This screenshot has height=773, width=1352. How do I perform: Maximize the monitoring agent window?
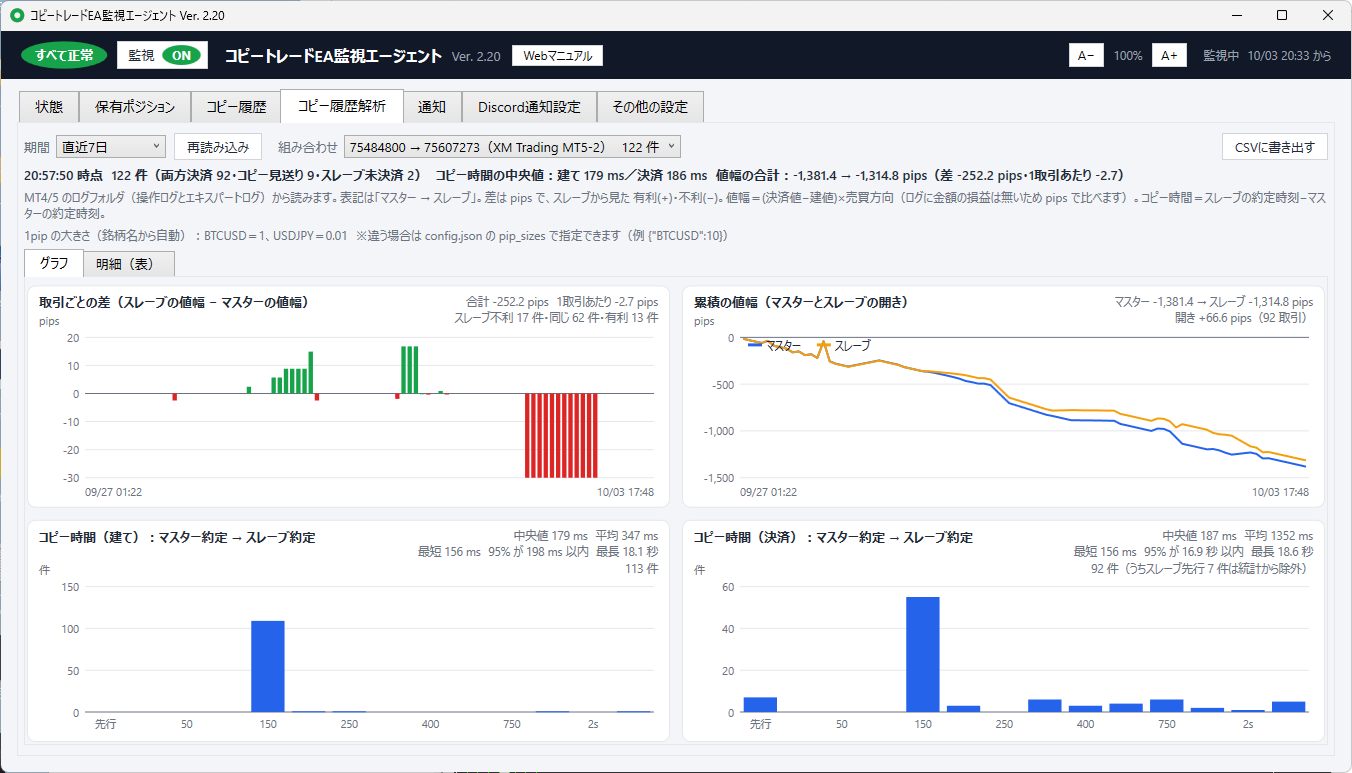(1283, 15)
